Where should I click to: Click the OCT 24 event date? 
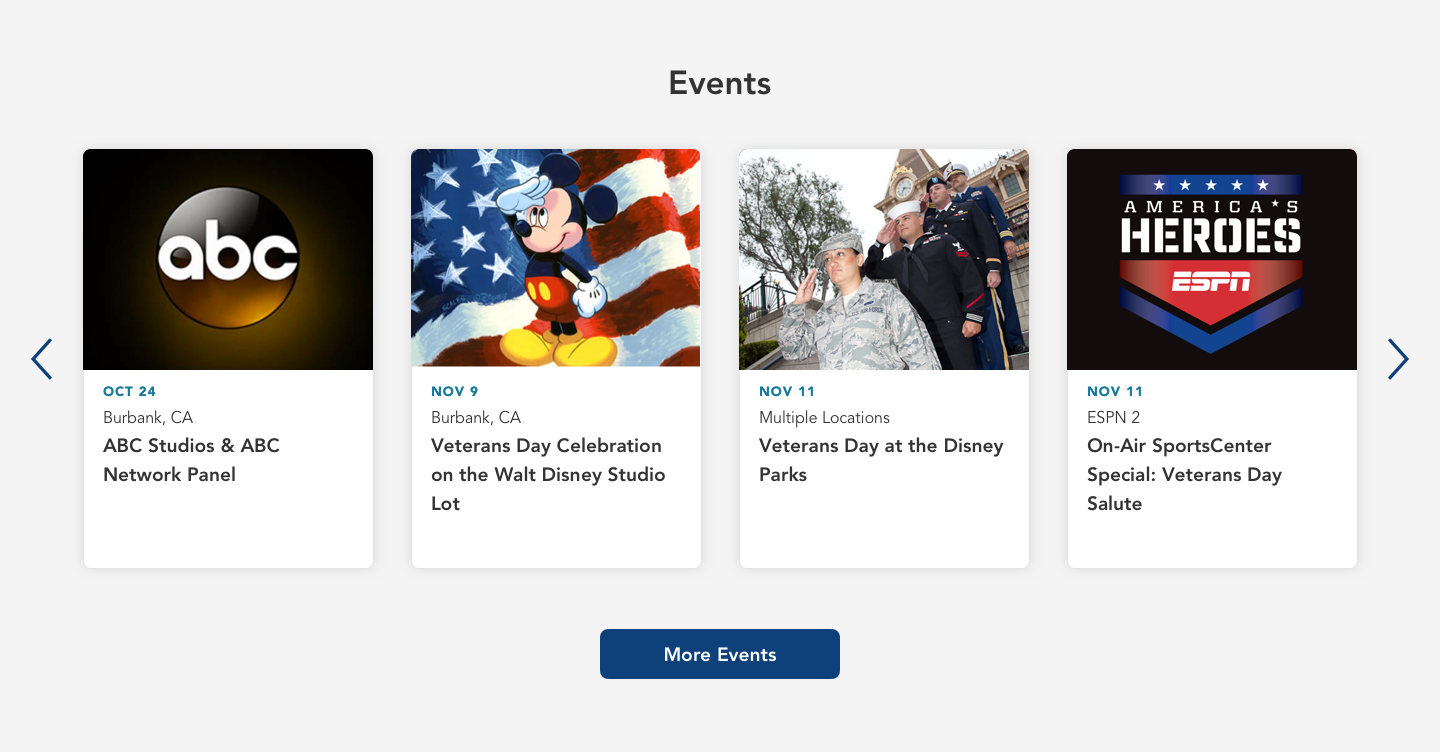tap(130, 391)
